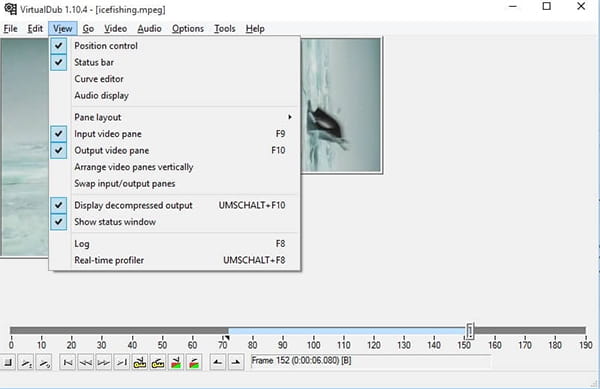This screenshot has height=389, width=600.
Task: Start input playback button
Action: 26,362
